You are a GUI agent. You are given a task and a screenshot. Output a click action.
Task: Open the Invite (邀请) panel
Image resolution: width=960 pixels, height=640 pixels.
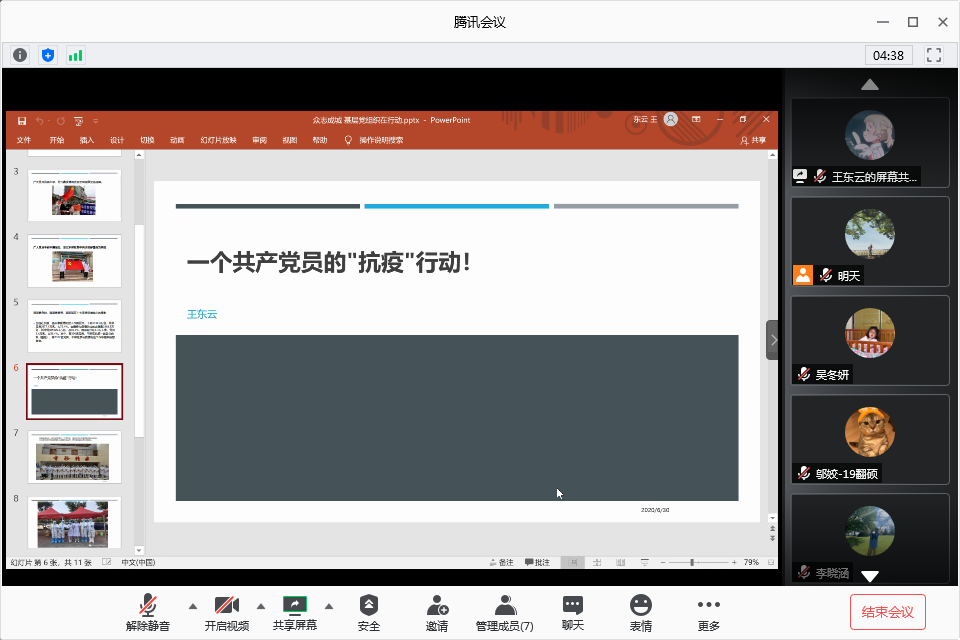pos(437,612)
